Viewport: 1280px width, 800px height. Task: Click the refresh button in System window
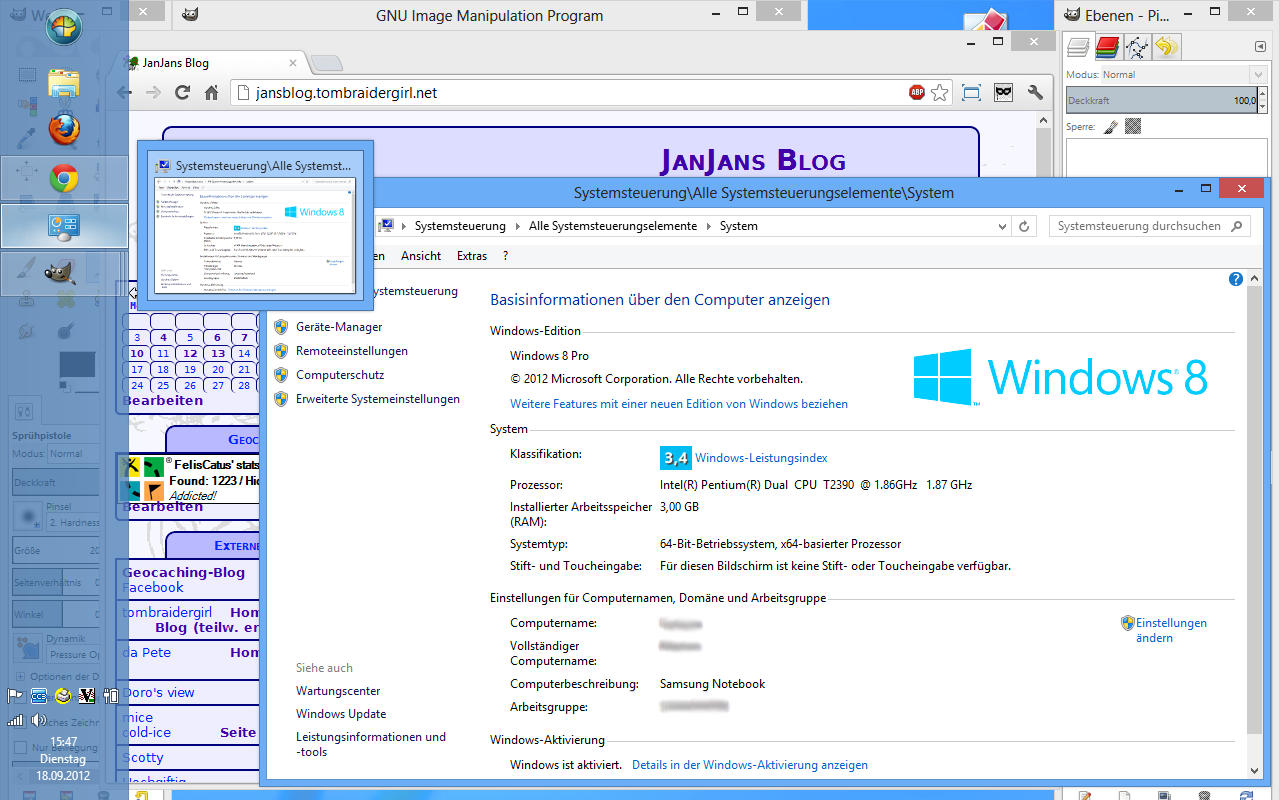point(1024,226)
